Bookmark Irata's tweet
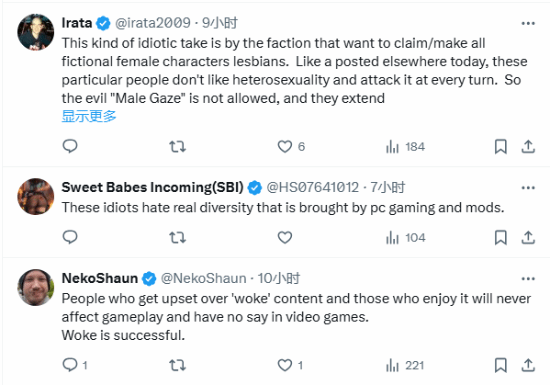 coord(501,146)
